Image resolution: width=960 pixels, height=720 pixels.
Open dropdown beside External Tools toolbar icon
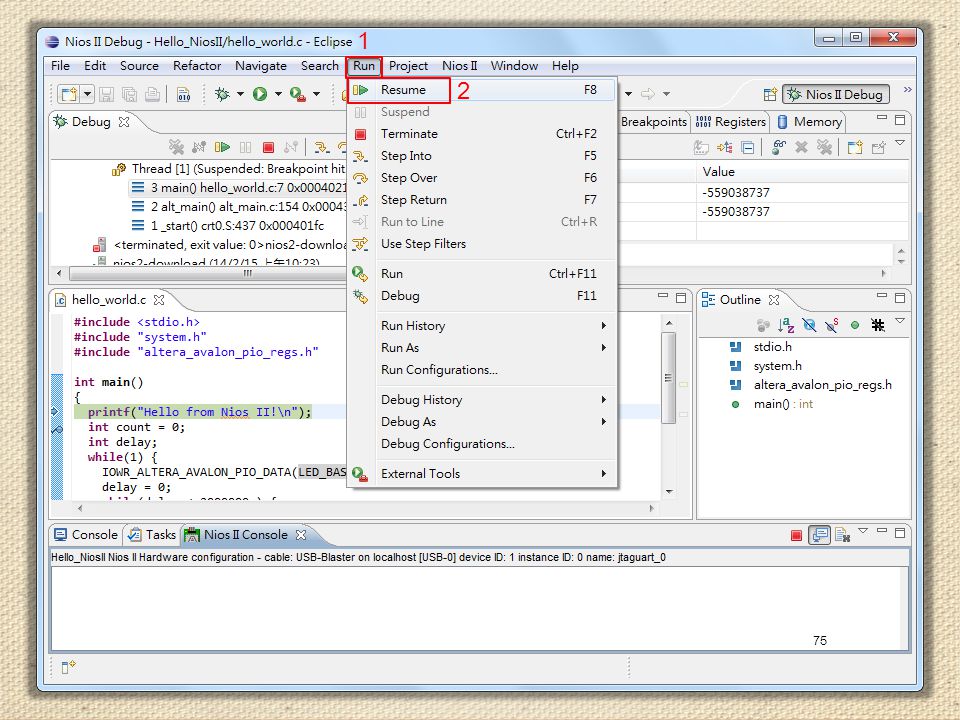pyautogui.click(x=317, y=94)
